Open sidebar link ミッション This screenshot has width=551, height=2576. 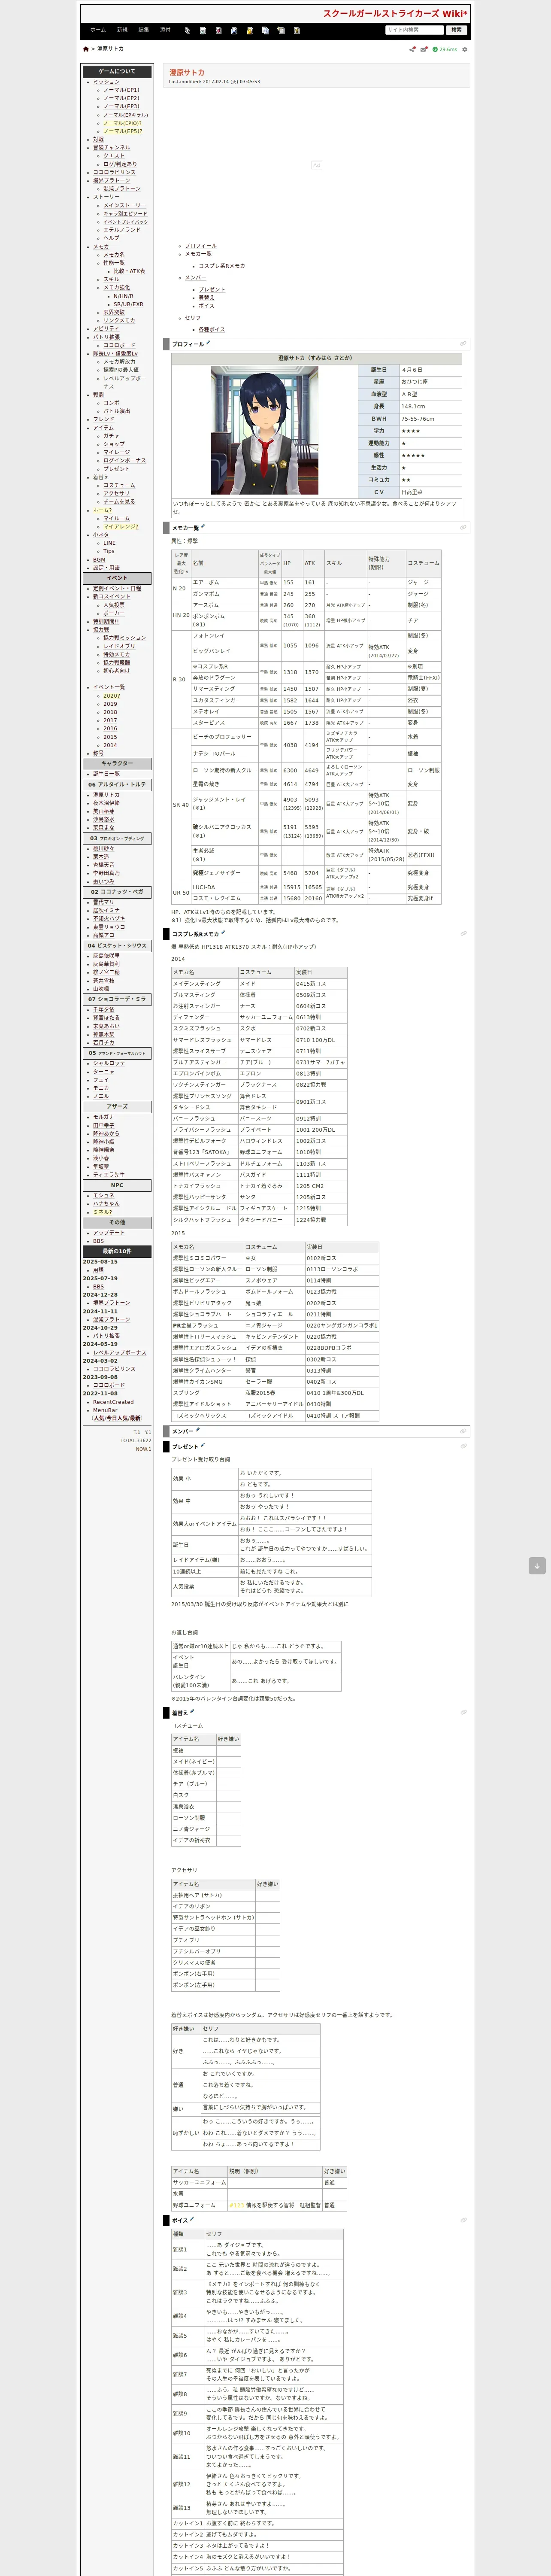tap(106, 82)
